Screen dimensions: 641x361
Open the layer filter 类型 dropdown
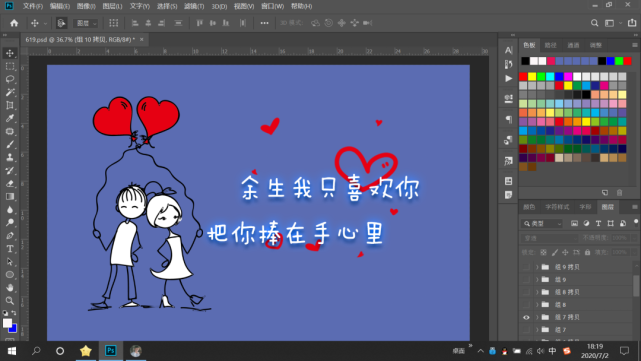[542, 224]
